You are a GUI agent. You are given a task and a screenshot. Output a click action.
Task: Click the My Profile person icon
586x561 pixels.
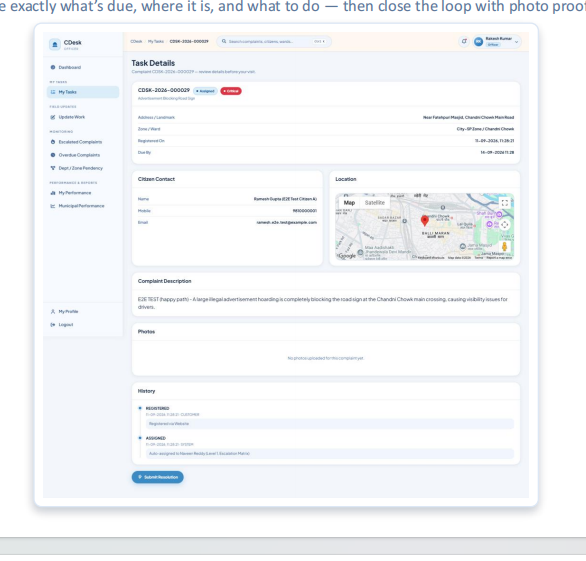tap(53, 311)
